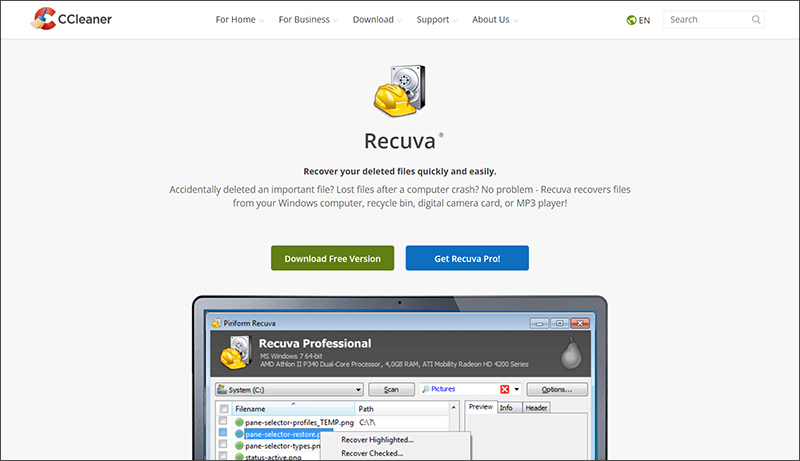Sort by the Path column header

tap(402, 408)
